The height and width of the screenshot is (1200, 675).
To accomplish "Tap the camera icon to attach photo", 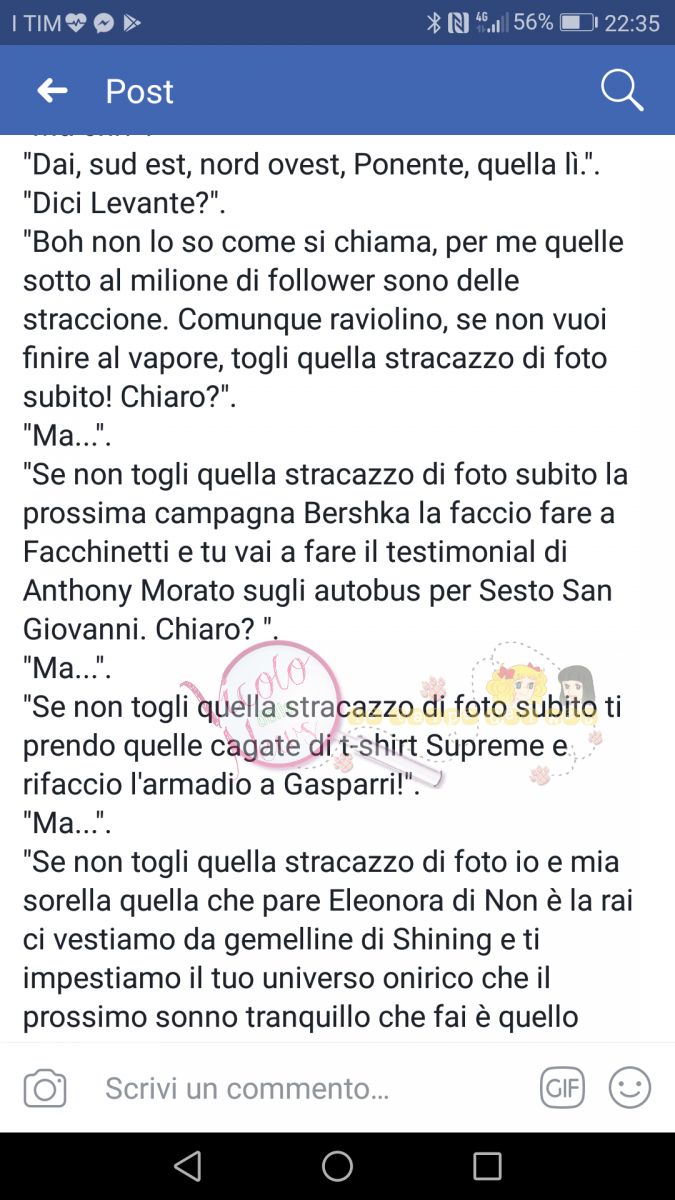I will [45, 1088].
